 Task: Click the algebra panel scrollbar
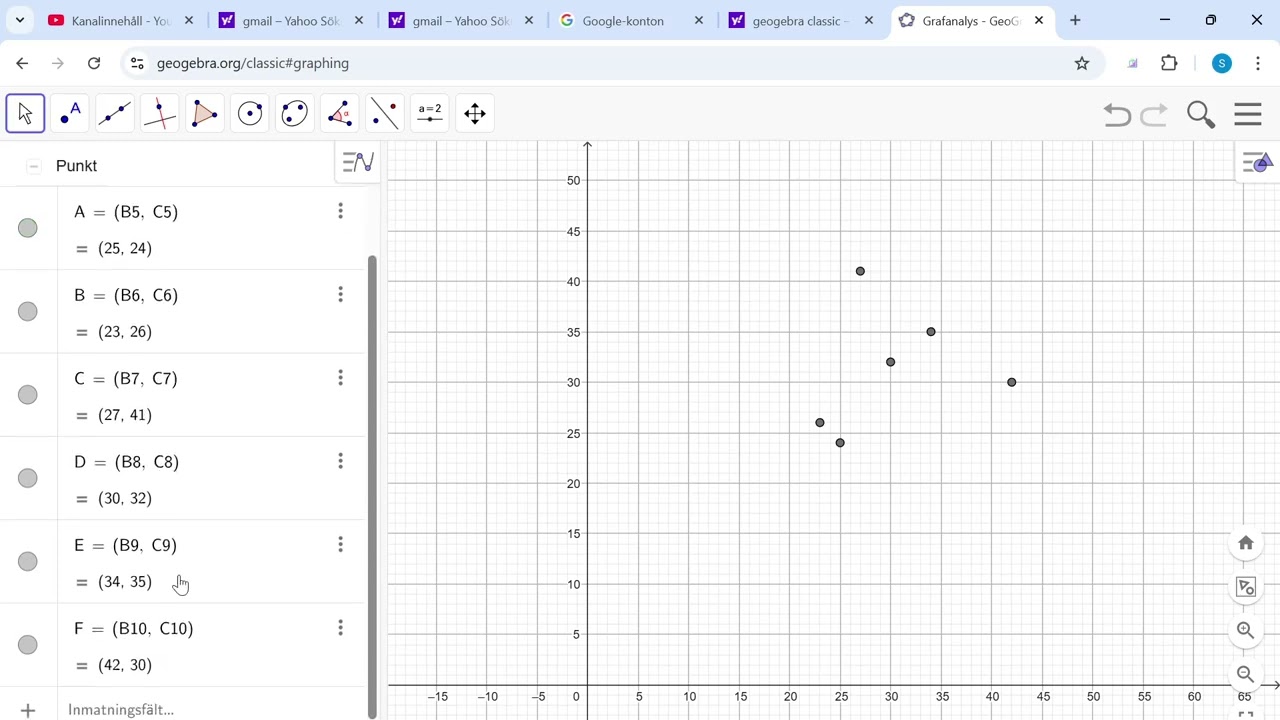[x=372, y=487]
